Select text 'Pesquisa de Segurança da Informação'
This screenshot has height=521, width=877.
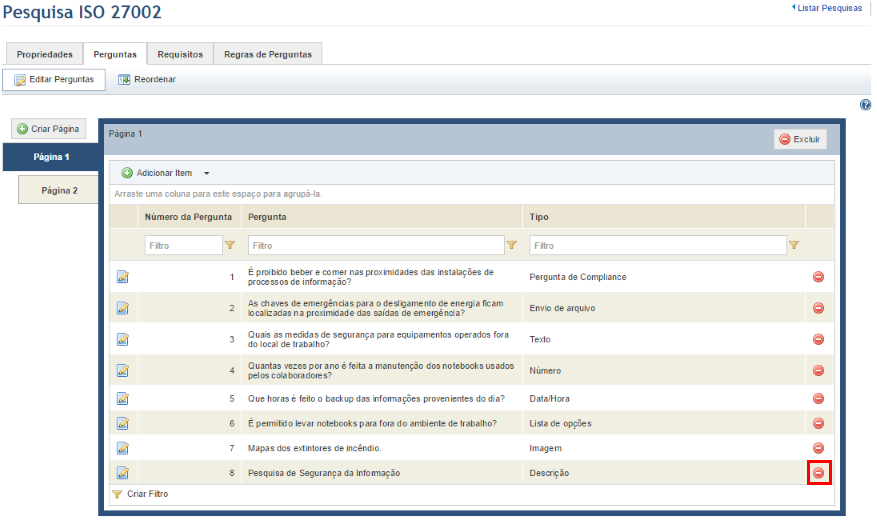[324, 473]
